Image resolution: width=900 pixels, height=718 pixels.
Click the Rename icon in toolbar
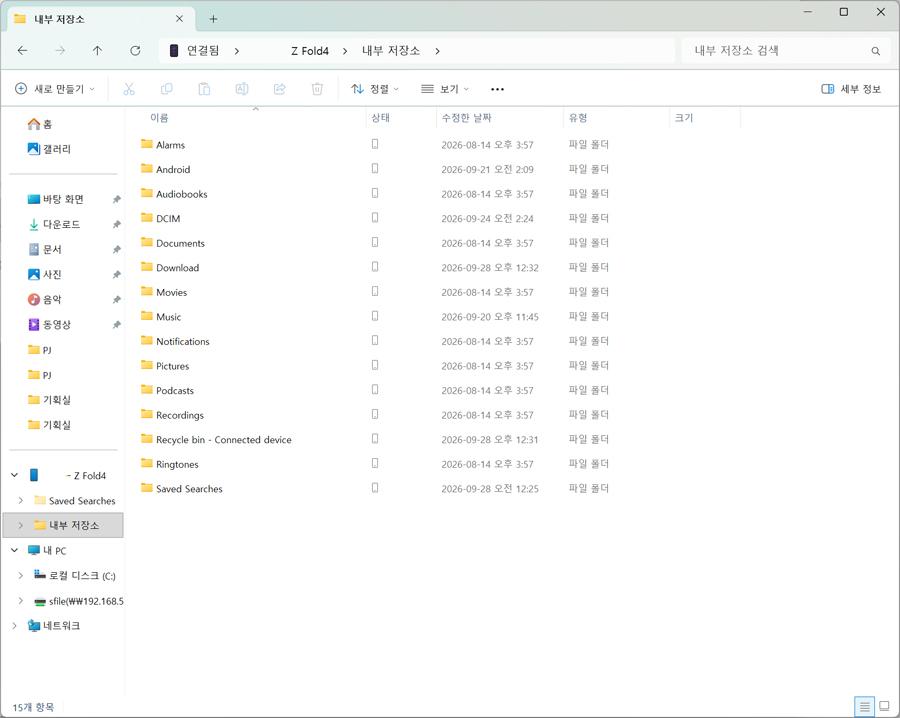(x=242, y=89)
